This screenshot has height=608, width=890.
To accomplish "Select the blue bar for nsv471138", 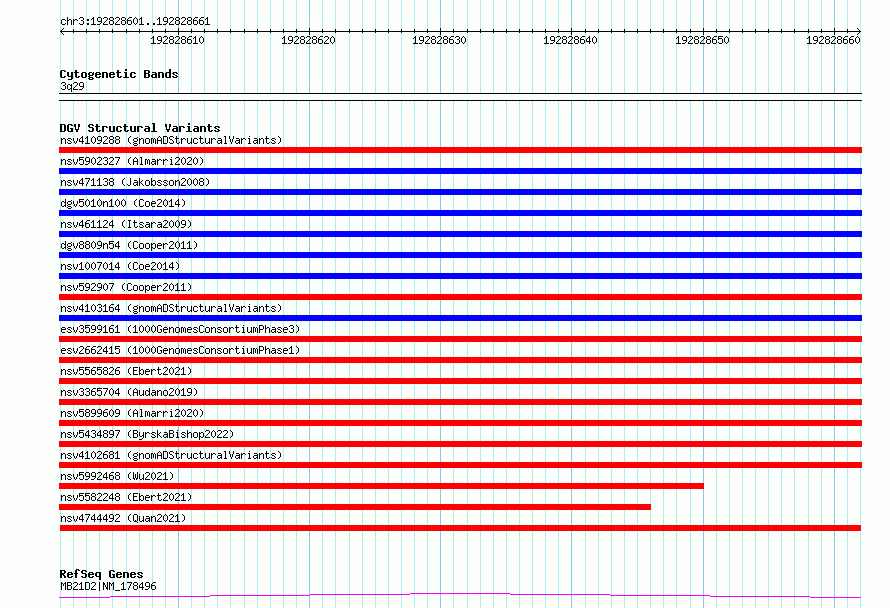I will click(460, 192).
